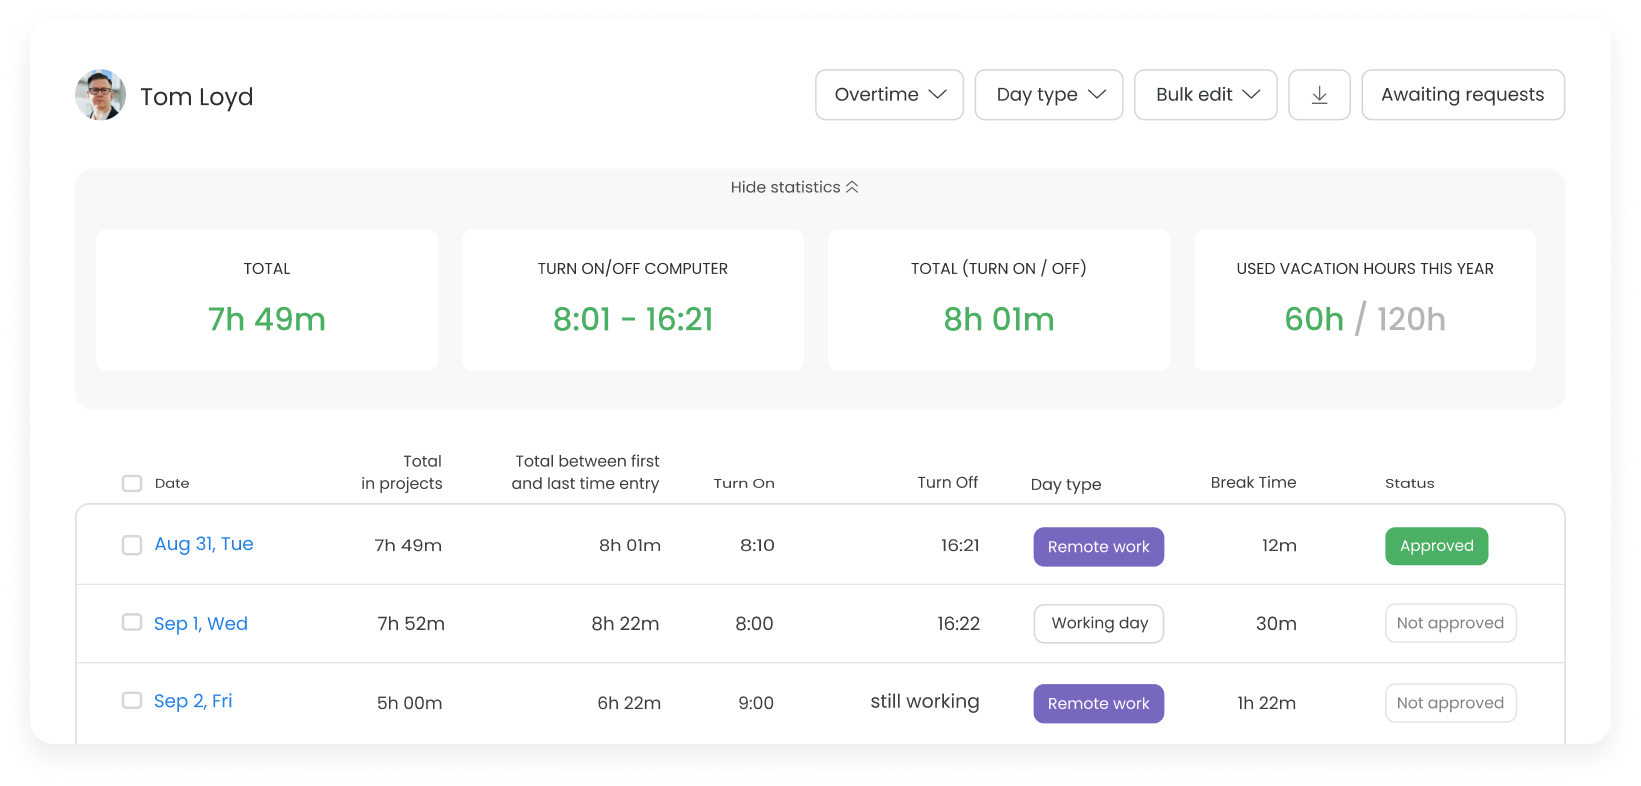Image resolution: width=1641 pixels, height=786 pixels.
Task: Open the Sep 2, Fri date link
Action: (x=193, y=701)
